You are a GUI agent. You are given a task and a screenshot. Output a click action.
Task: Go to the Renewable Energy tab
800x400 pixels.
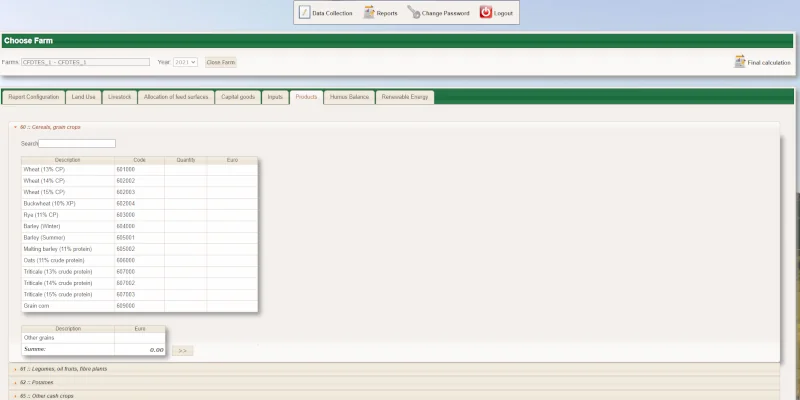coord(406,97)
